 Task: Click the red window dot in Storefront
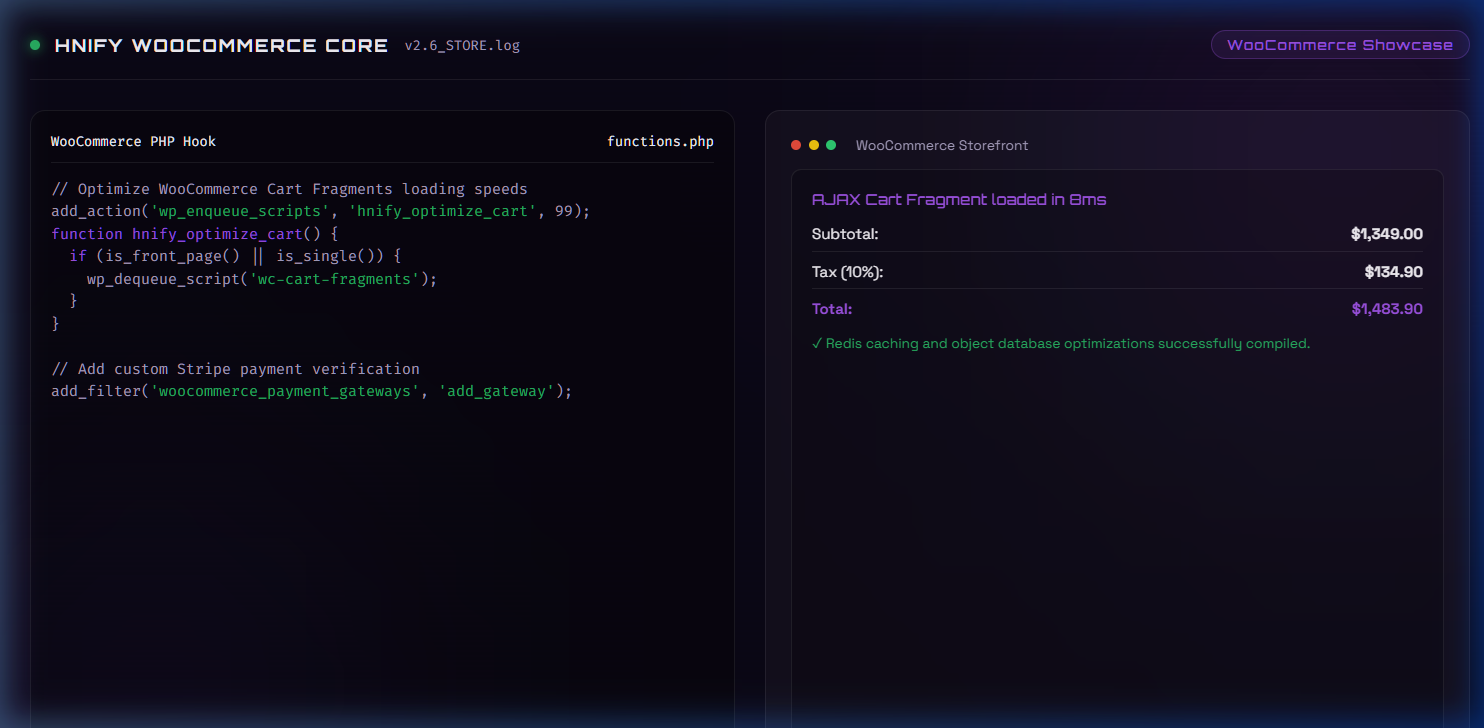point(796,145)
